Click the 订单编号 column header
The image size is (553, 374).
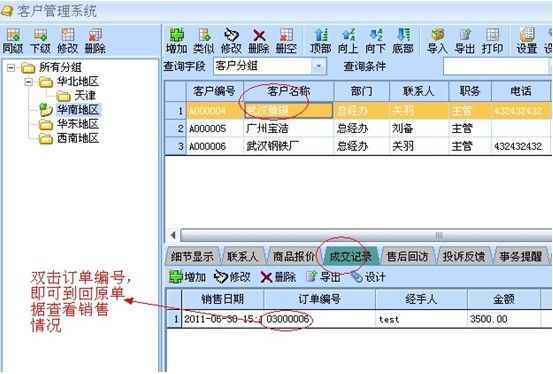tap(320, 299)
